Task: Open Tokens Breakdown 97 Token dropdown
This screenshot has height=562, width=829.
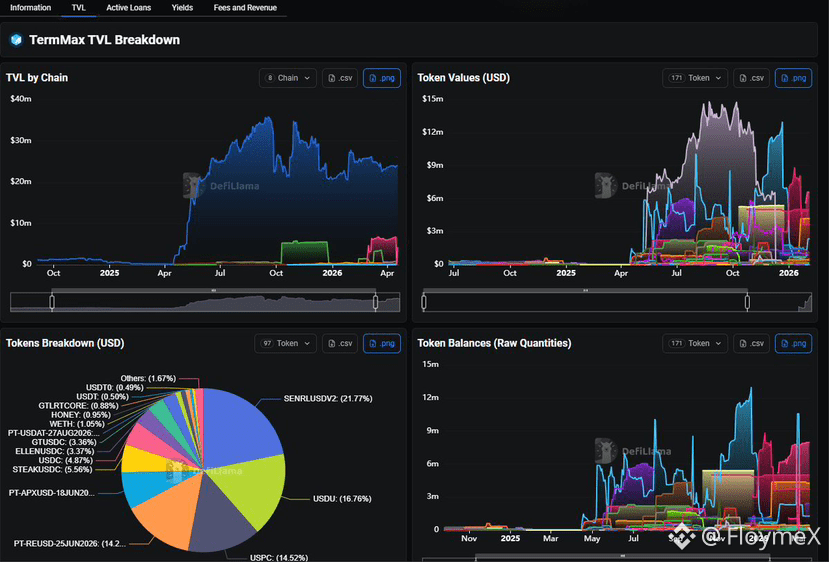Action: point(285,343)
